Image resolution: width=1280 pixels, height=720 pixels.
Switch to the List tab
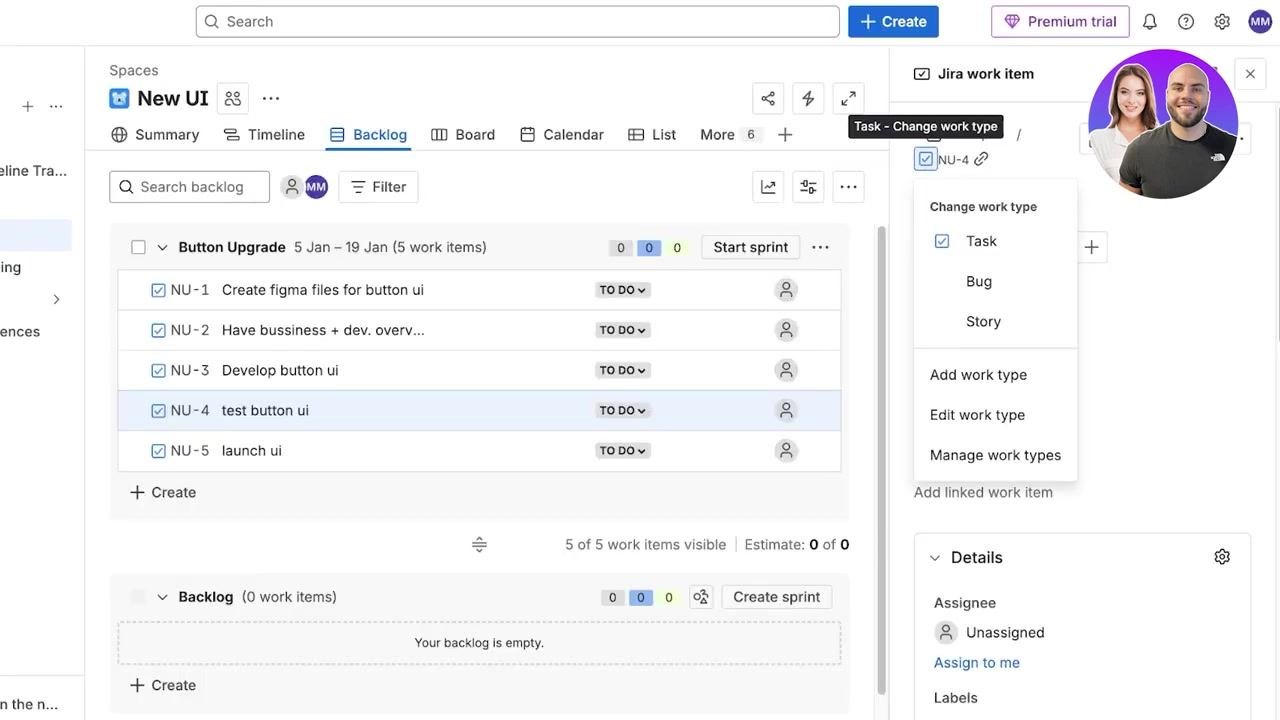point(652,134)
